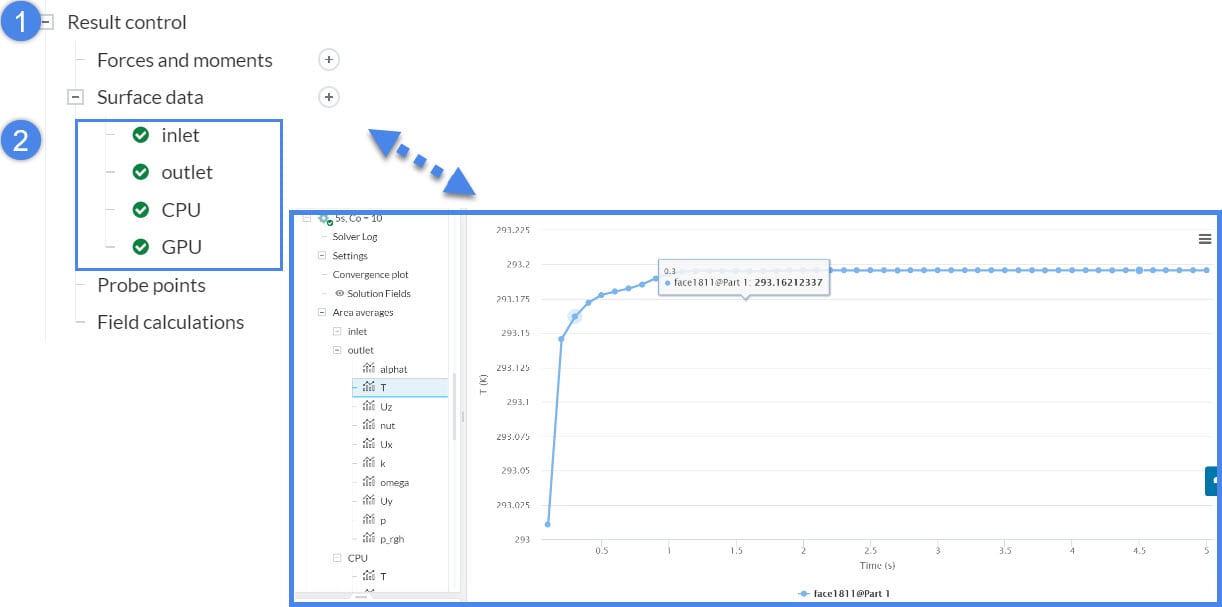Add new Surface data with plus icon

click(329, 97)
